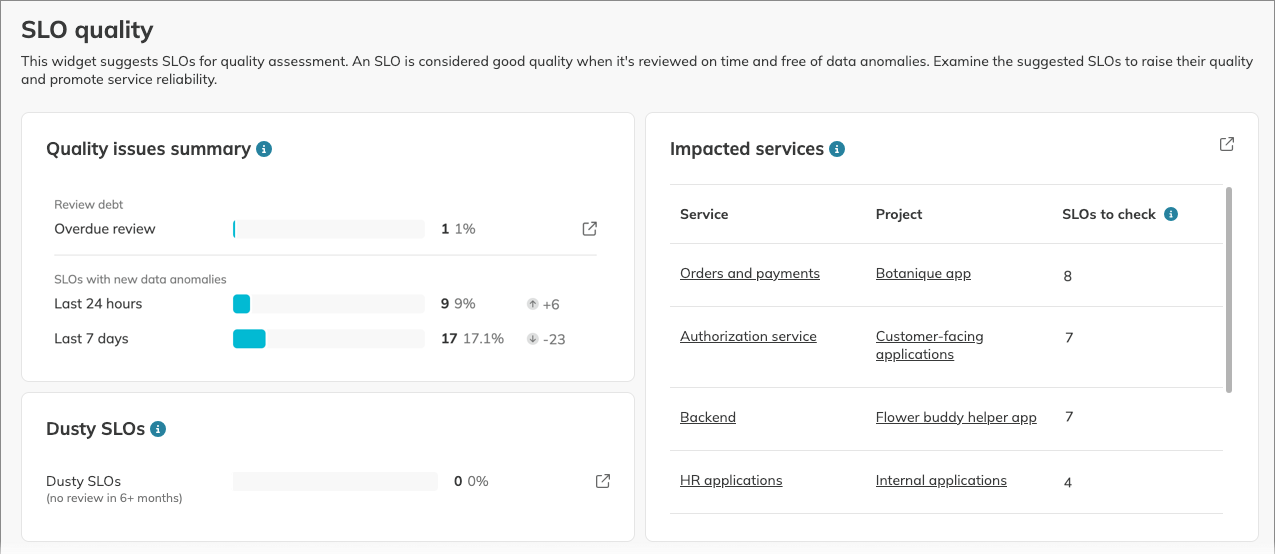Click info icon next to Dusty SLOs
The image size is (1275, 554).
158,429
